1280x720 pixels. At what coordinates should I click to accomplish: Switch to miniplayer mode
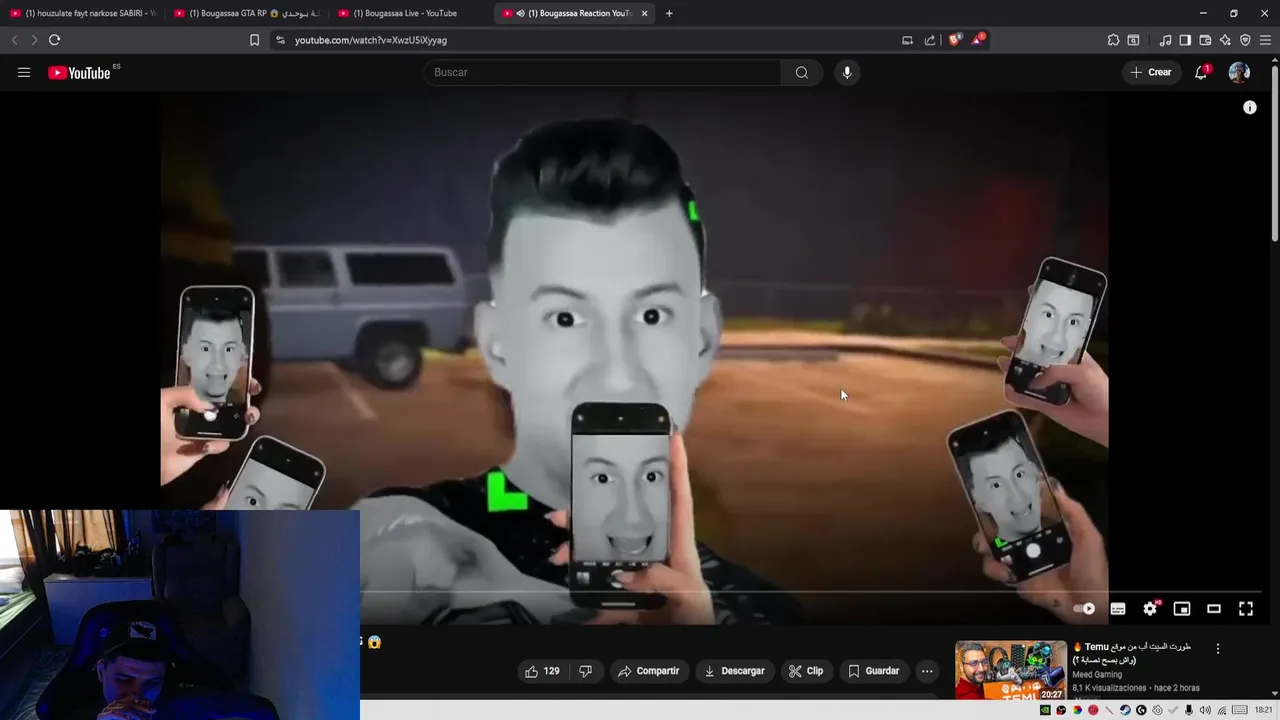click(1182, 608)
